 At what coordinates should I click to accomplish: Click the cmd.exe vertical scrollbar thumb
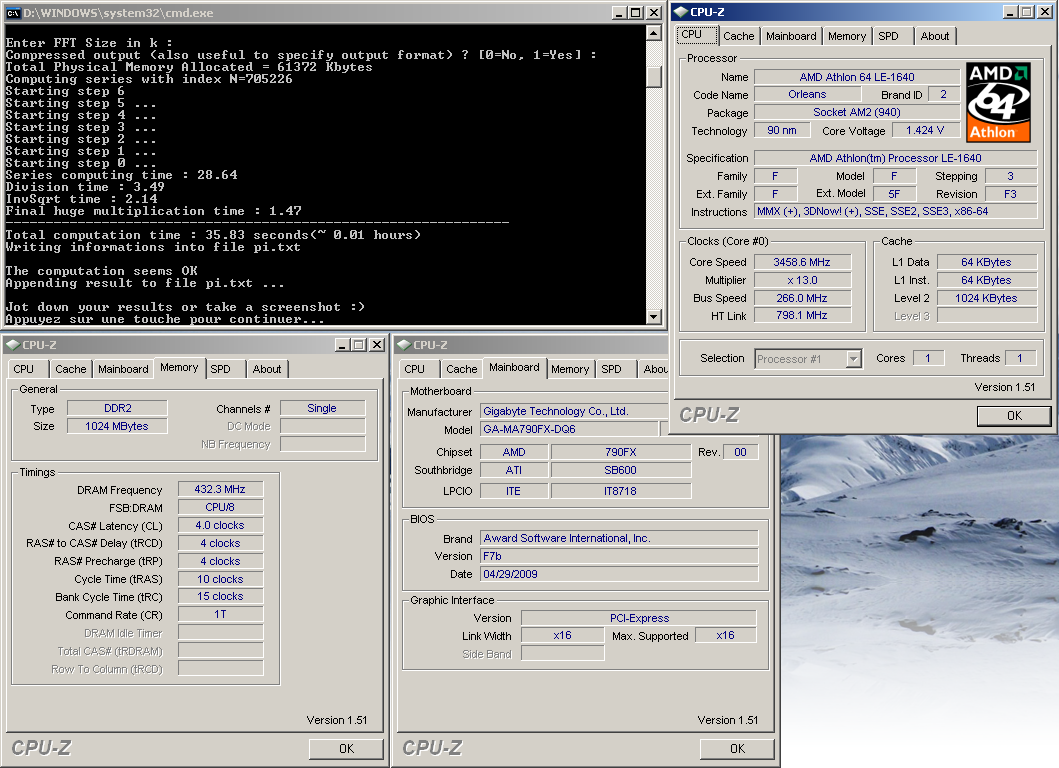tap(653, 76)
